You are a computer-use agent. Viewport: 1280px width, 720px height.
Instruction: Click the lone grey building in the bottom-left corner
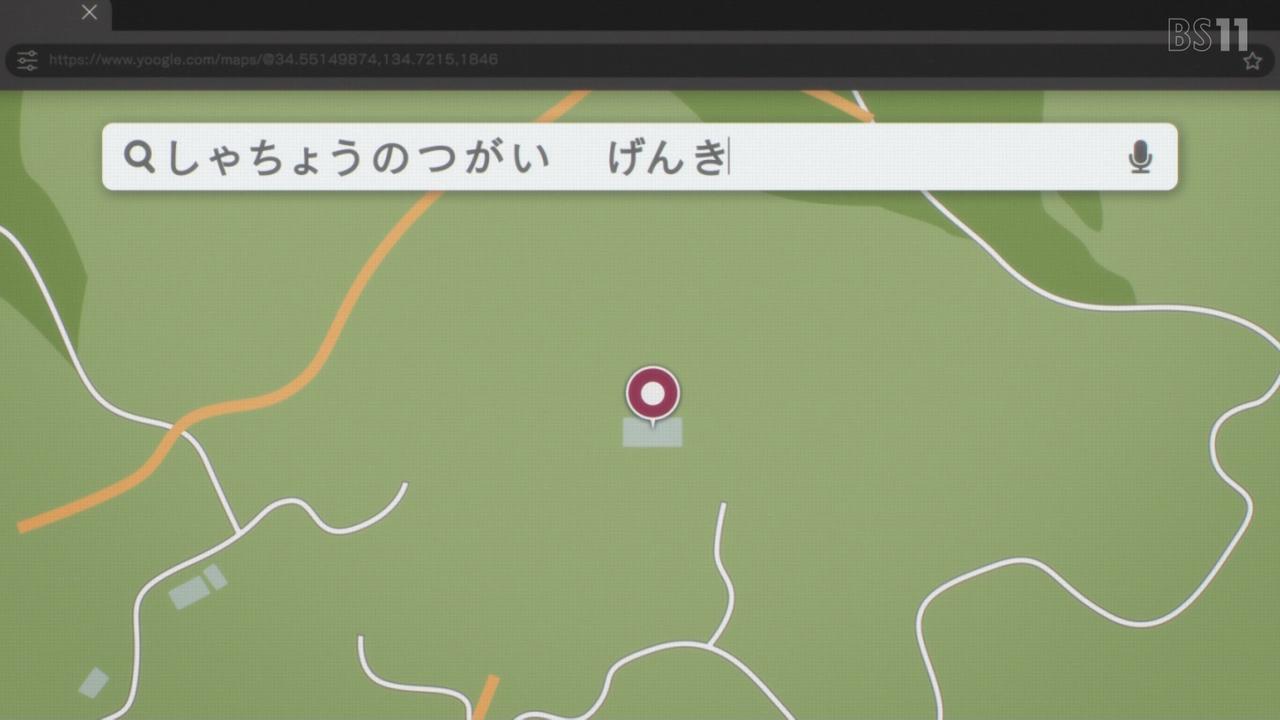(93, 683)
